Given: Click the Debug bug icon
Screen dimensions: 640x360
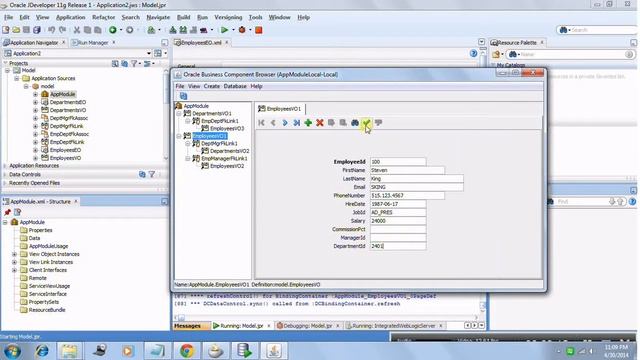Looking at the screenshot, I should [242, 30].
